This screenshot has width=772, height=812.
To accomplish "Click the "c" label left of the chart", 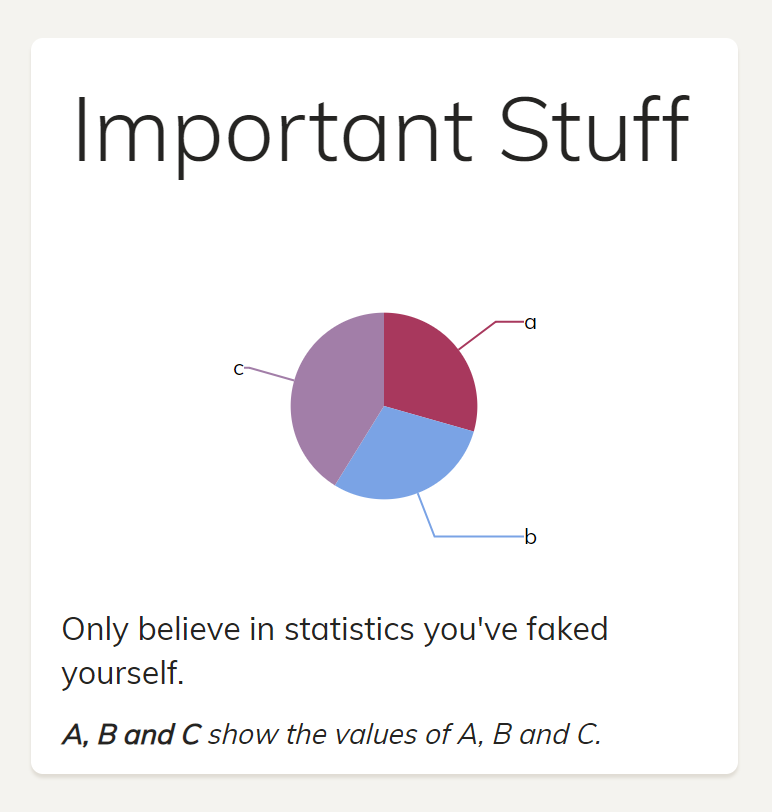I will (x=238, y=369).
